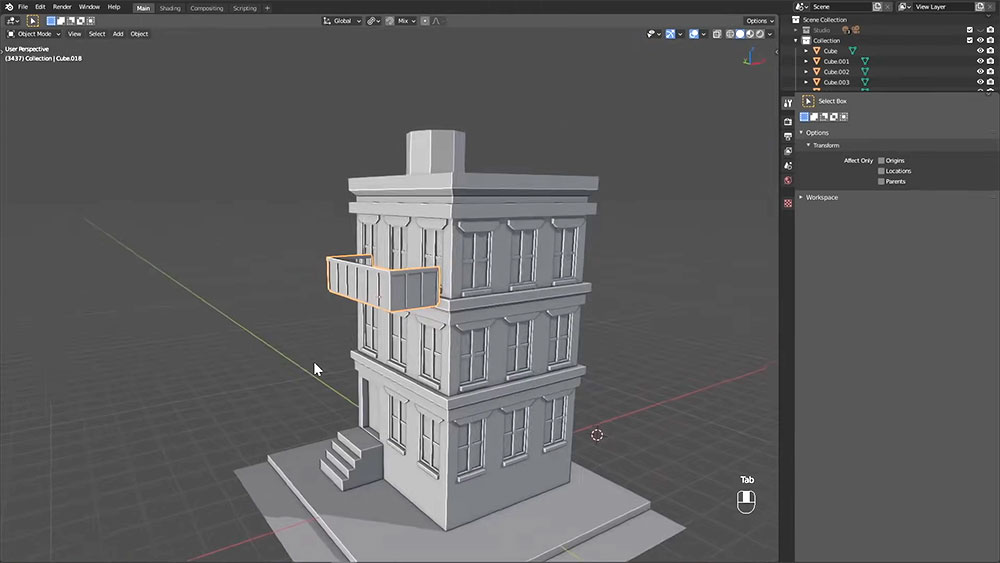1000x563 pixels.
Task: Switch to solid shading
Action: click(740, 34)
